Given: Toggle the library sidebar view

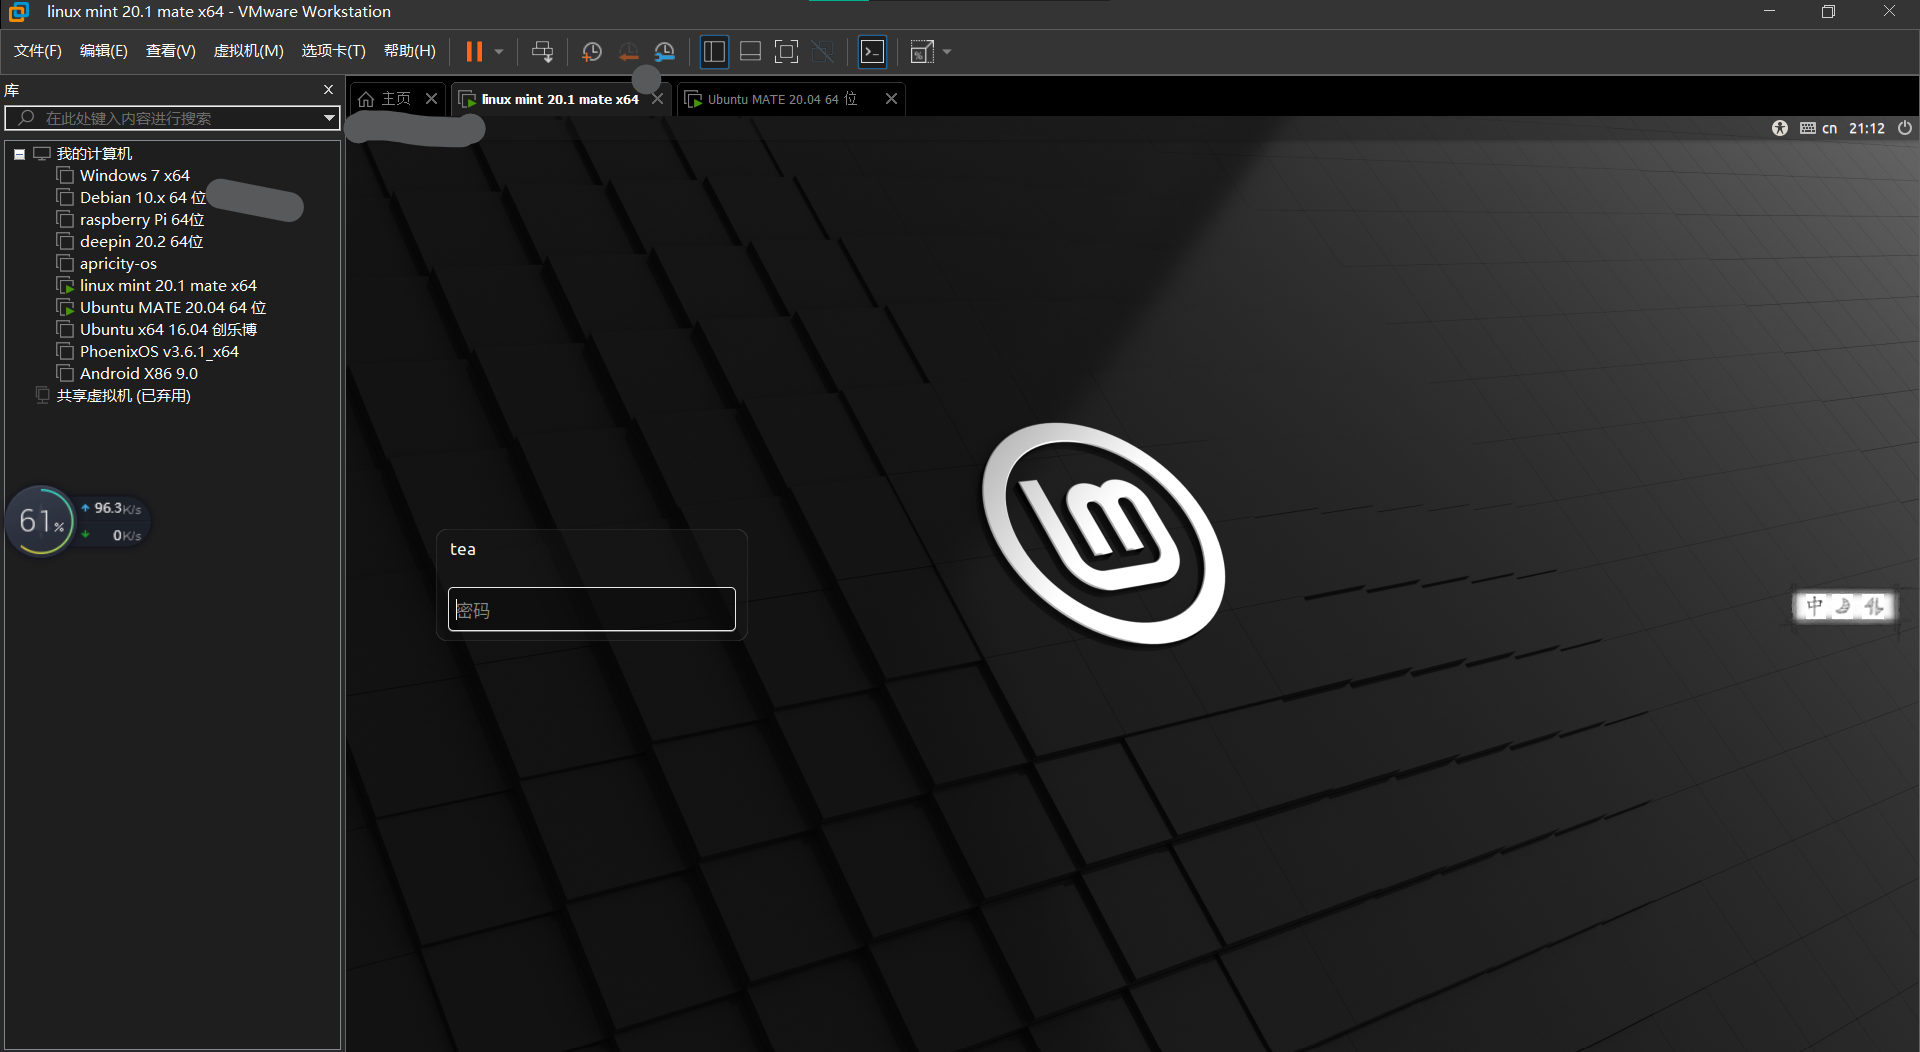Looking at the screenshot, I should pyautogui.click(x=714, y=51).
